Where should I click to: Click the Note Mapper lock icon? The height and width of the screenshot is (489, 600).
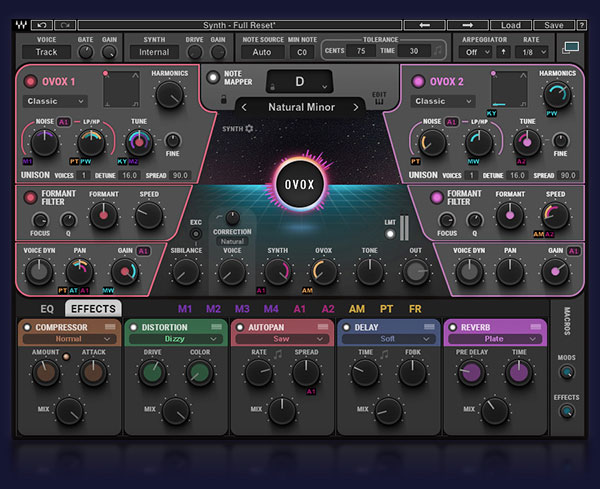[224, 99]
